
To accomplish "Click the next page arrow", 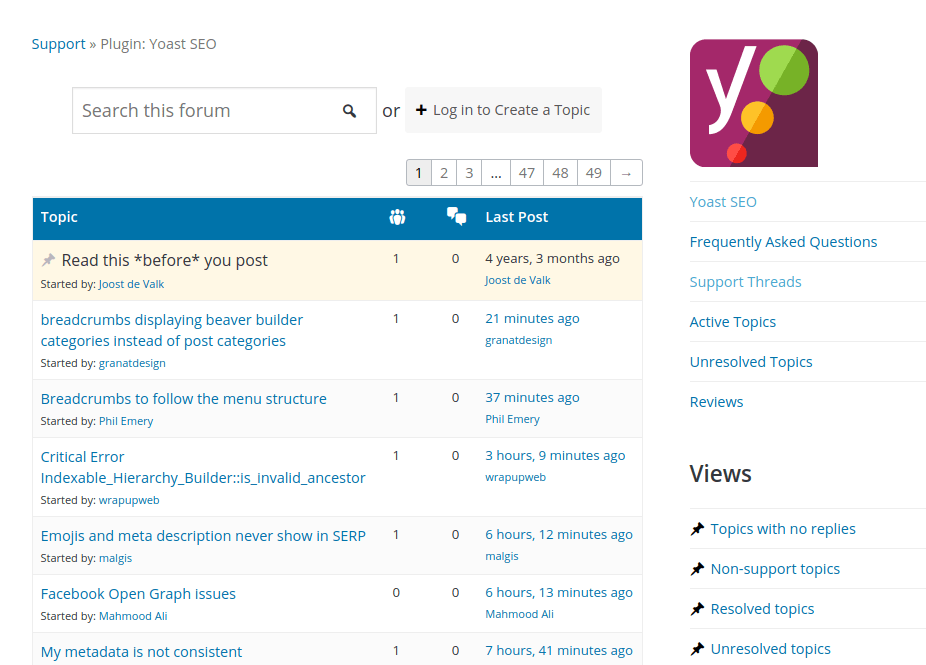I will [x=627, y=173].
